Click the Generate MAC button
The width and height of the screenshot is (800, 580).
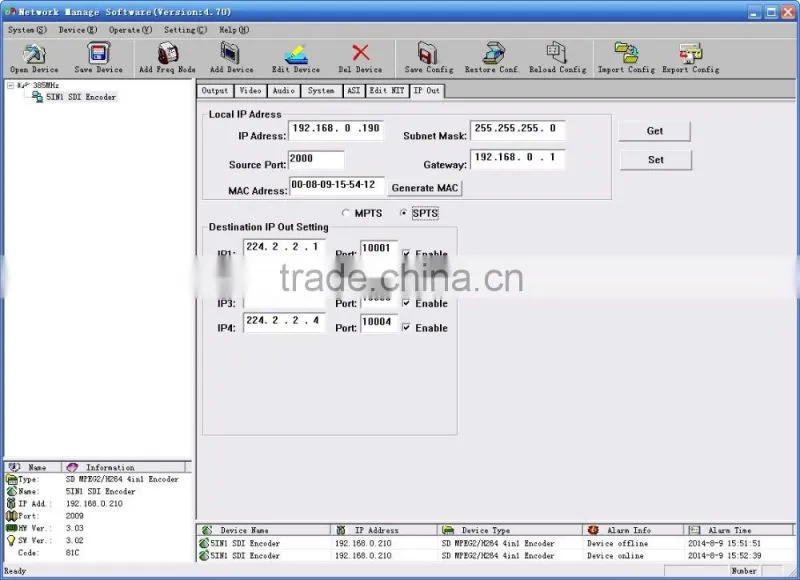point(424,188)
